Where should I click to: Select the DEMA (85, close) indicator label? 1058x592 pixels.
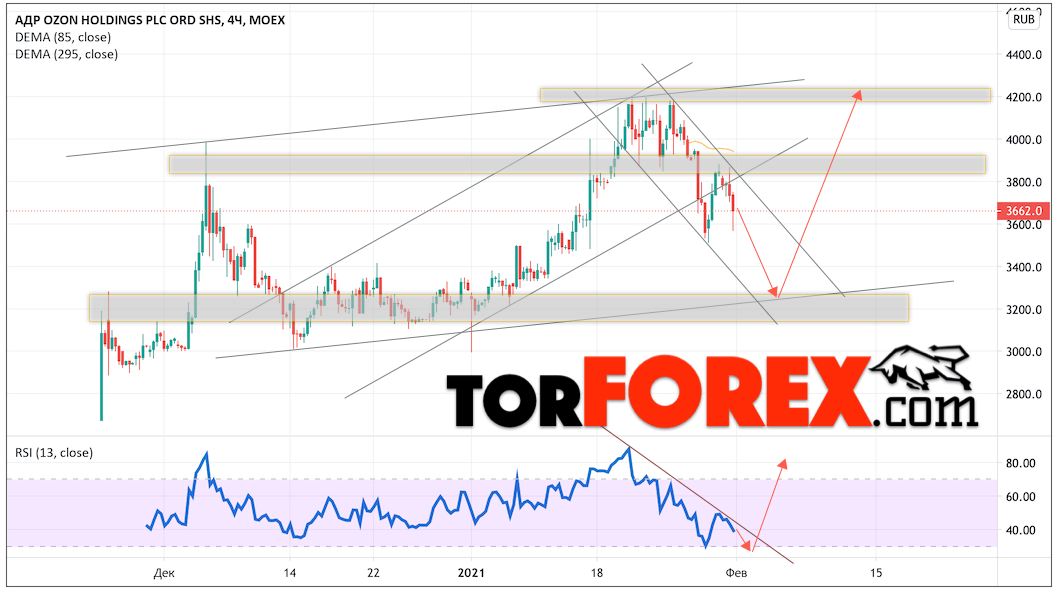(x=63, y=37)
